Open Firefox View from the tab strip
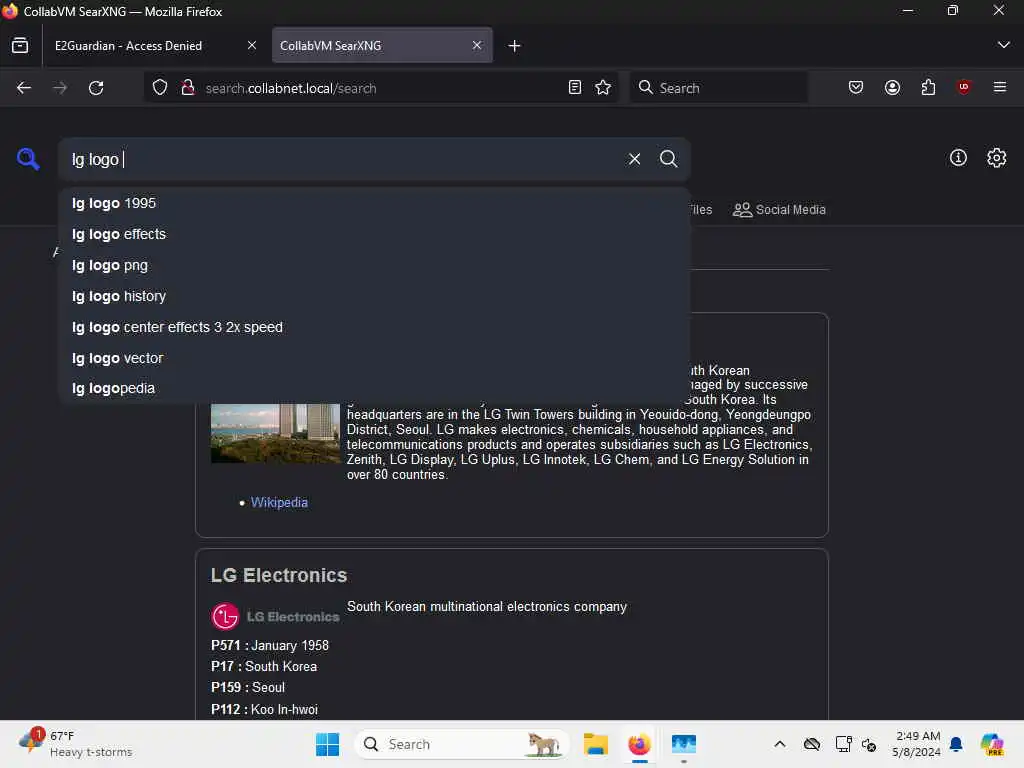 [20, 46]
